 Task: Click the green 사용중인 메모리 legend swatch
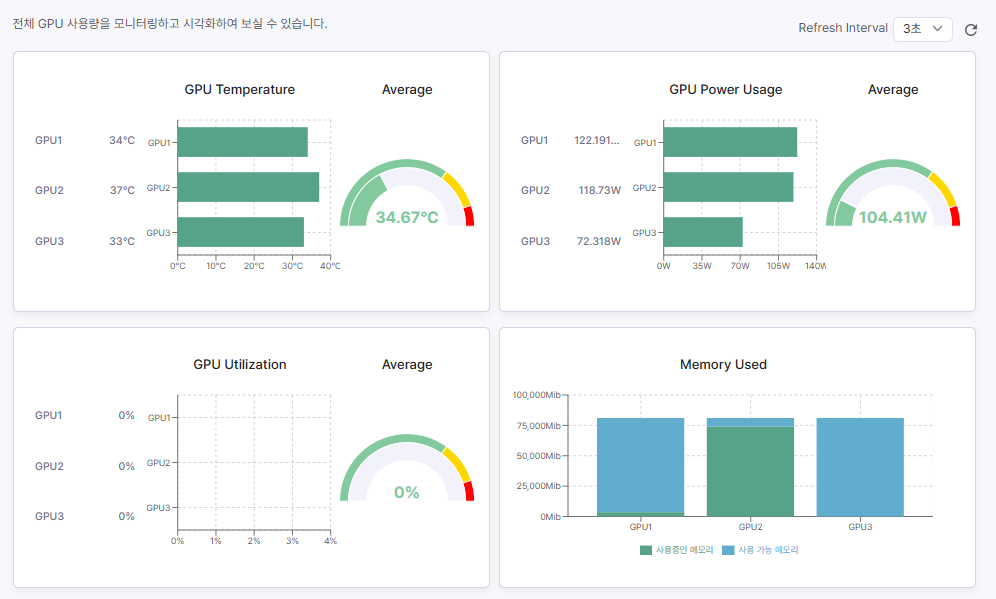tap(645, 550)
